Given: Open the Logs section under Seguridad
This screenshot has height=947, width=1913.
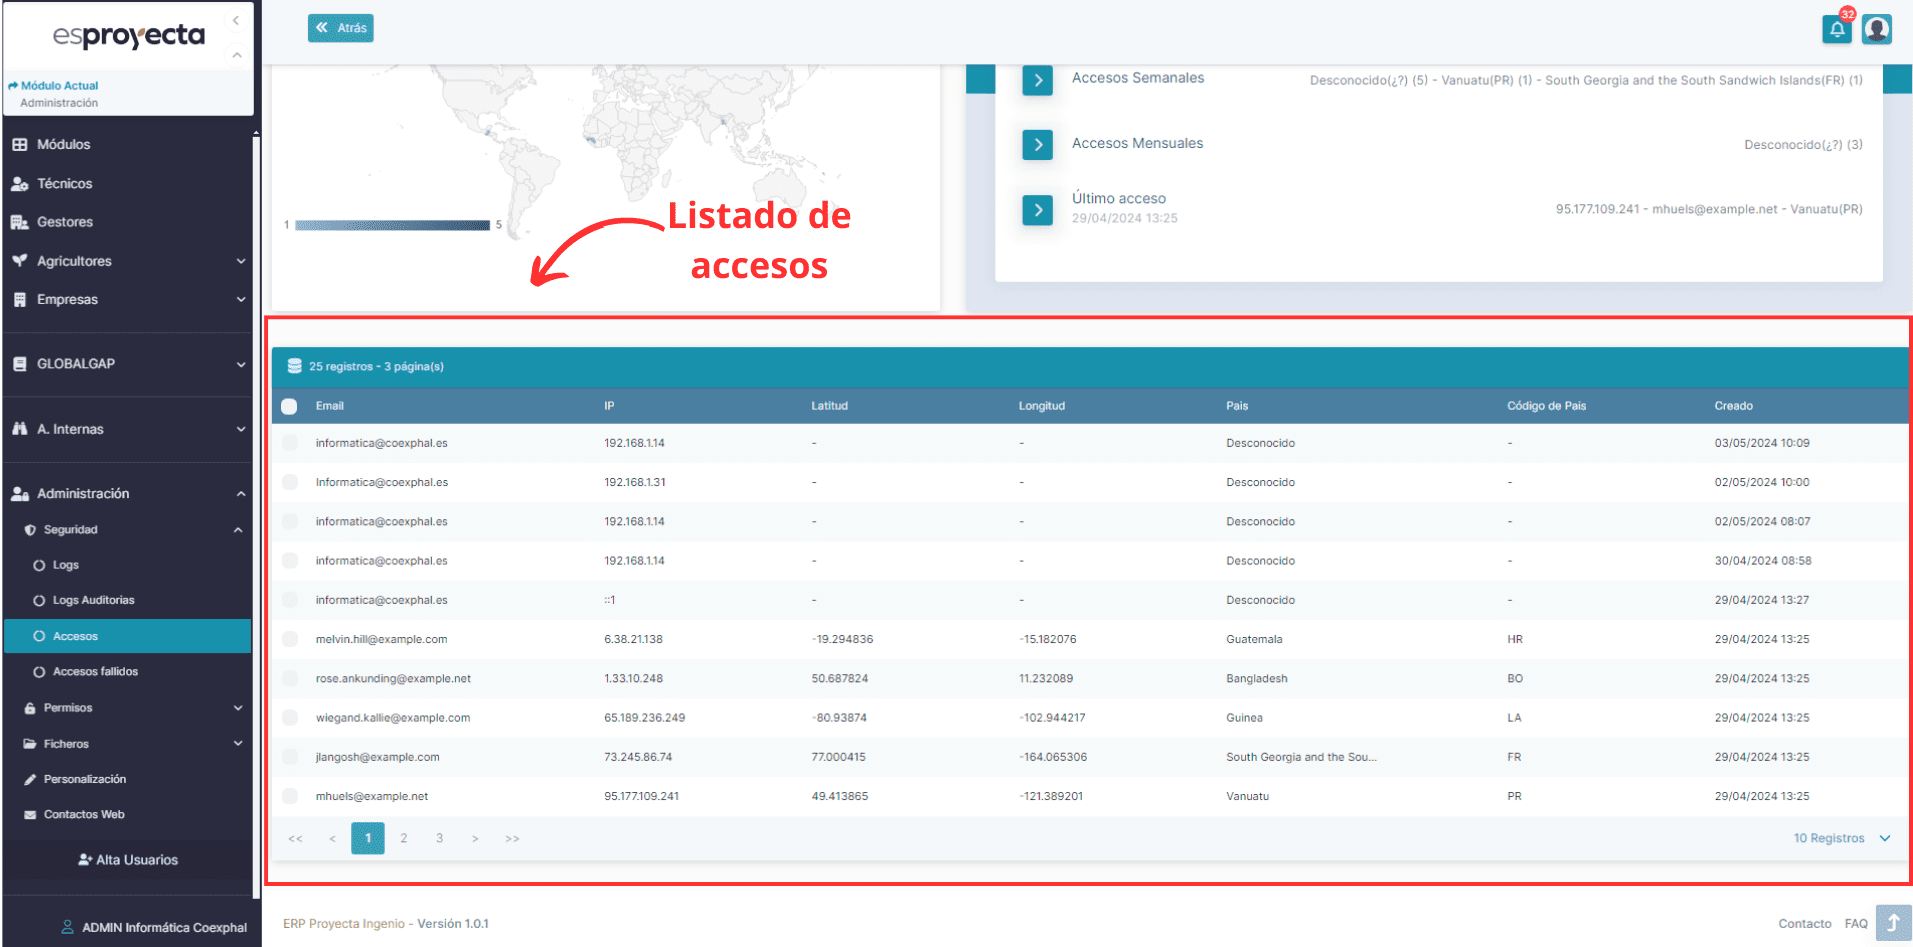Looking at the screenshot, I should pyautogui.click(x=67, y=565).
